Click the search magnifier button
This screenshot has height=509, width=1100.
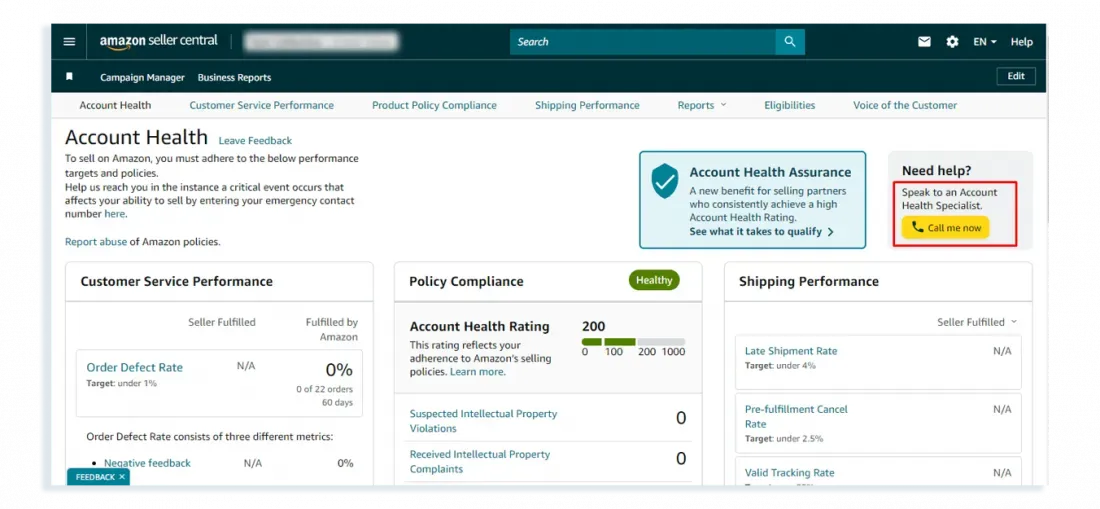coord(790,42)
